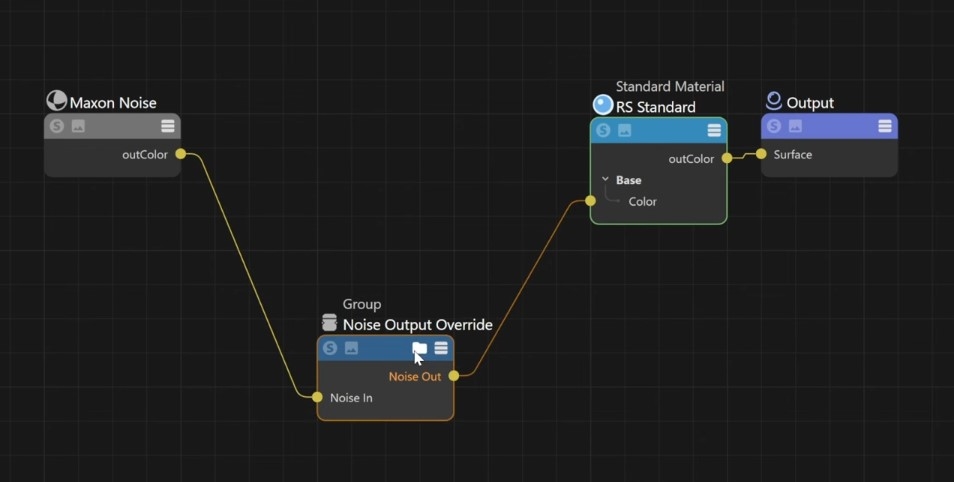Click the Maxon Noise node type icon
Screen dimensions: 954x482
(x=56, y=102)
